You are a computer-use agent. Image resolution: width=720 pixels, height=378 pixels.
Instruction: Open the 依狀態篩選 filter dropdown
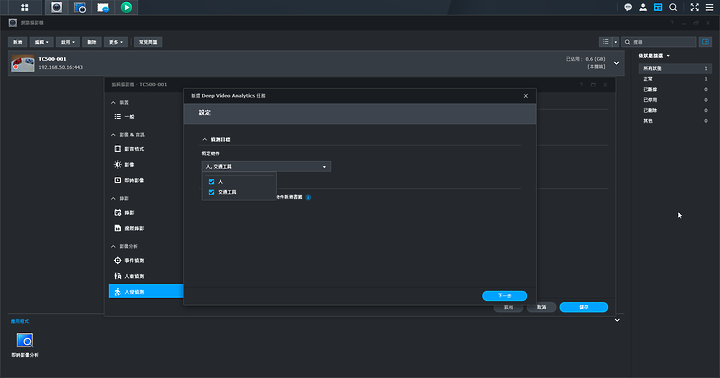coord(654,56)
